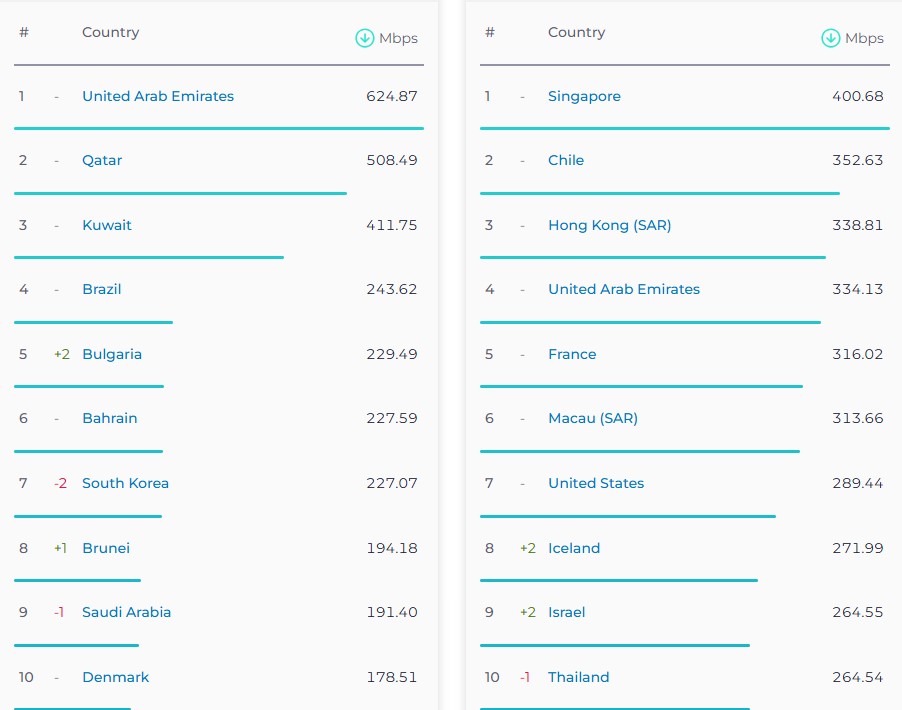Select the Brazil link
Image resolution: width=902 pixels, height=710 pixels.
(x=102, y=289)
